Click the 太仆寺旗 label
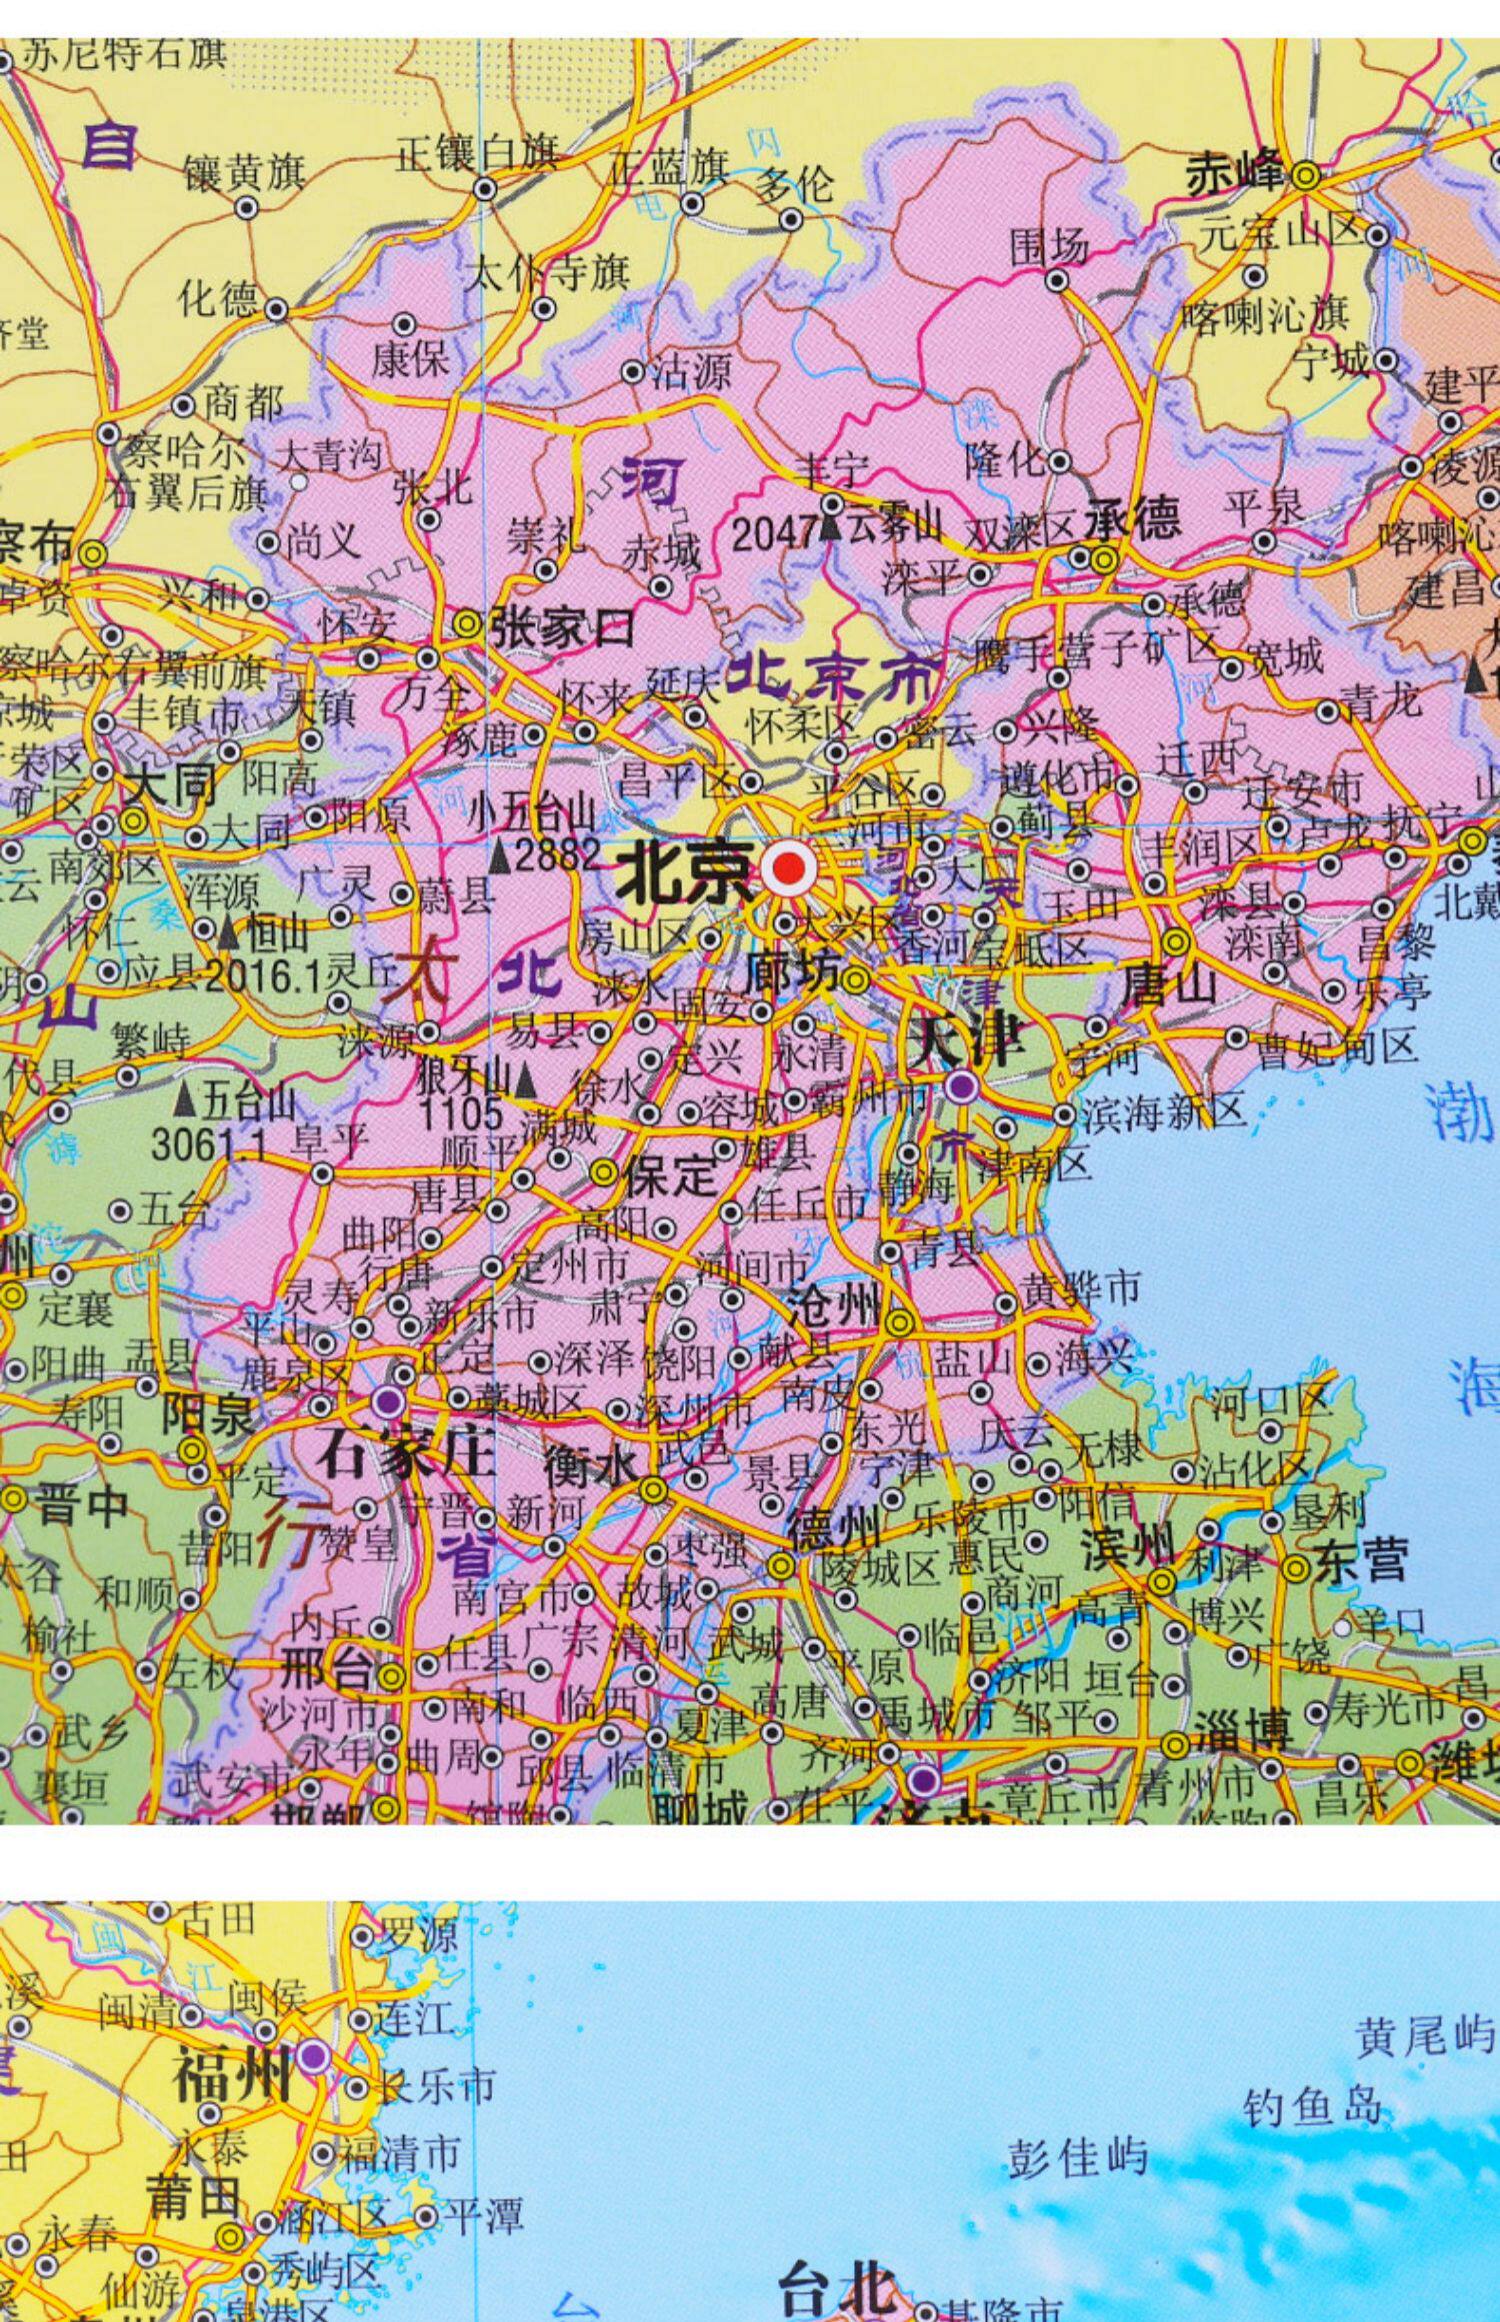The height and width of the screenshot is (2322, 1500). [x=548, y=272]
